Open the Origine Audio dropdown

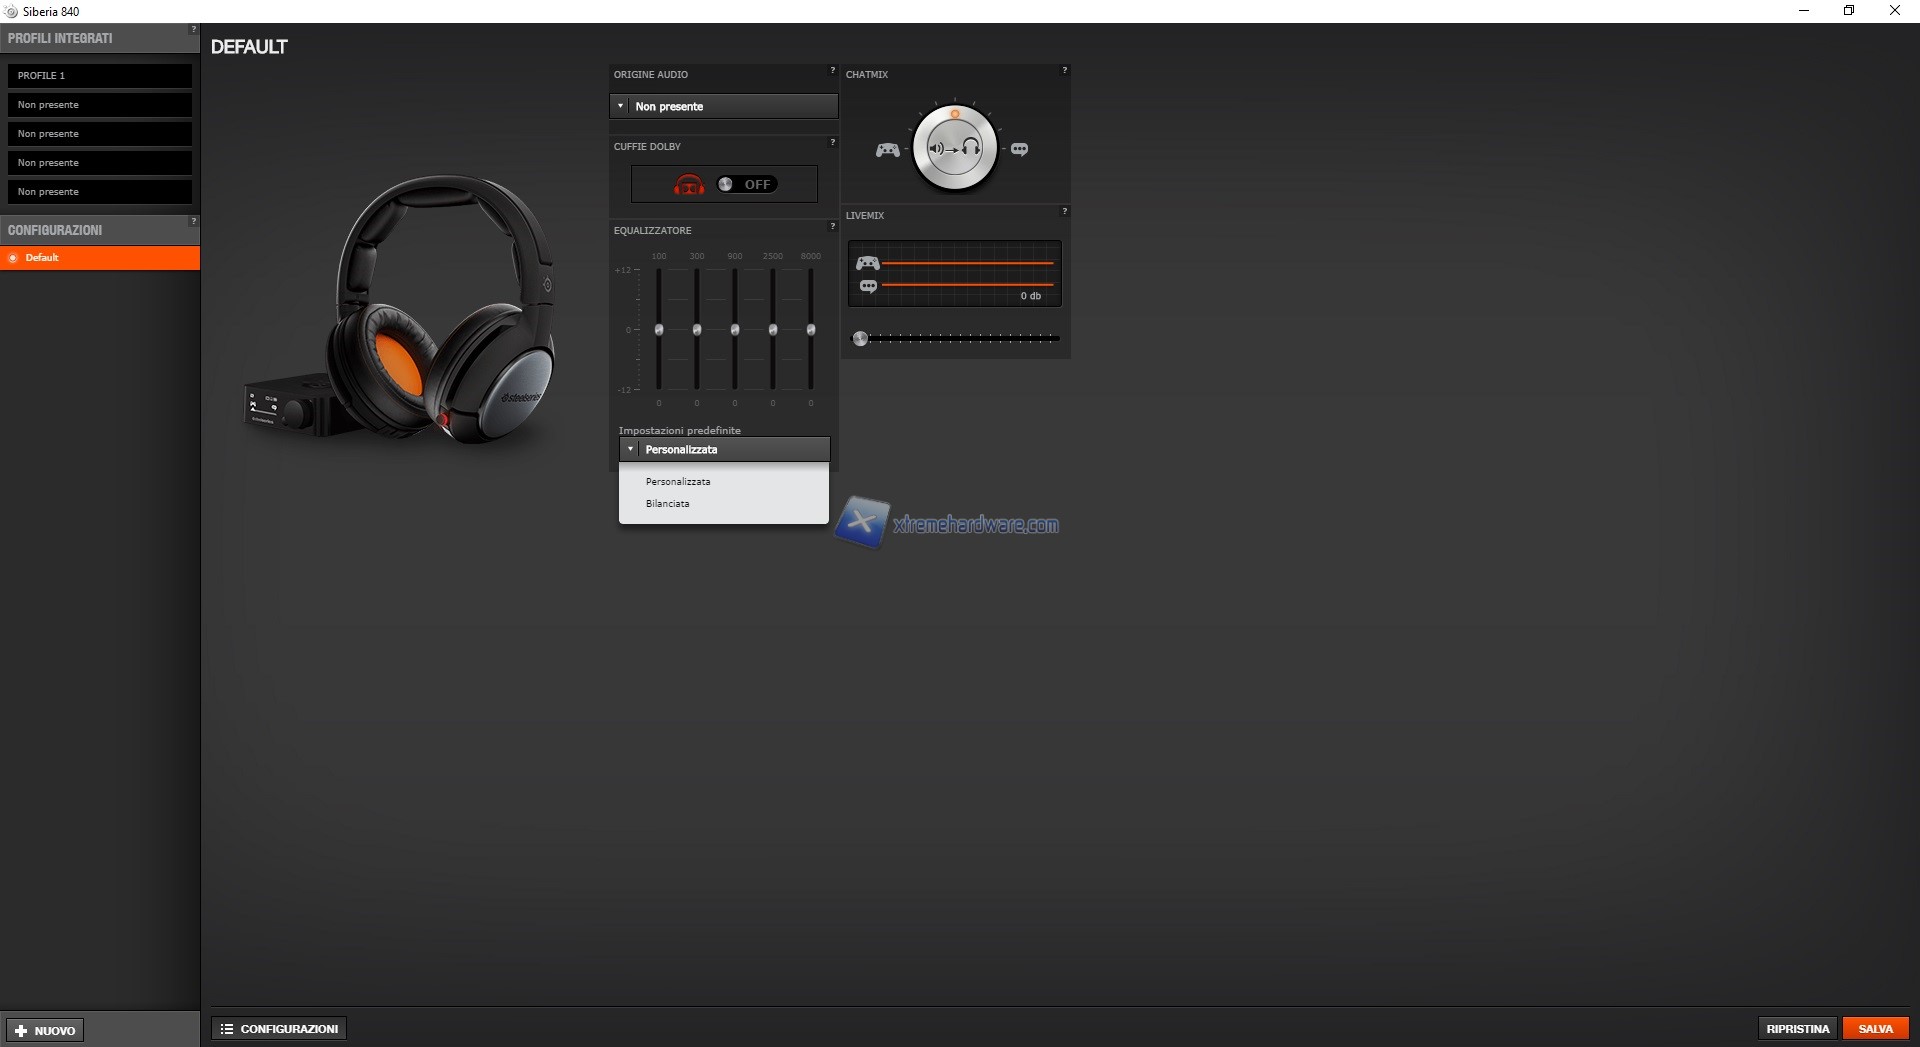724,106
